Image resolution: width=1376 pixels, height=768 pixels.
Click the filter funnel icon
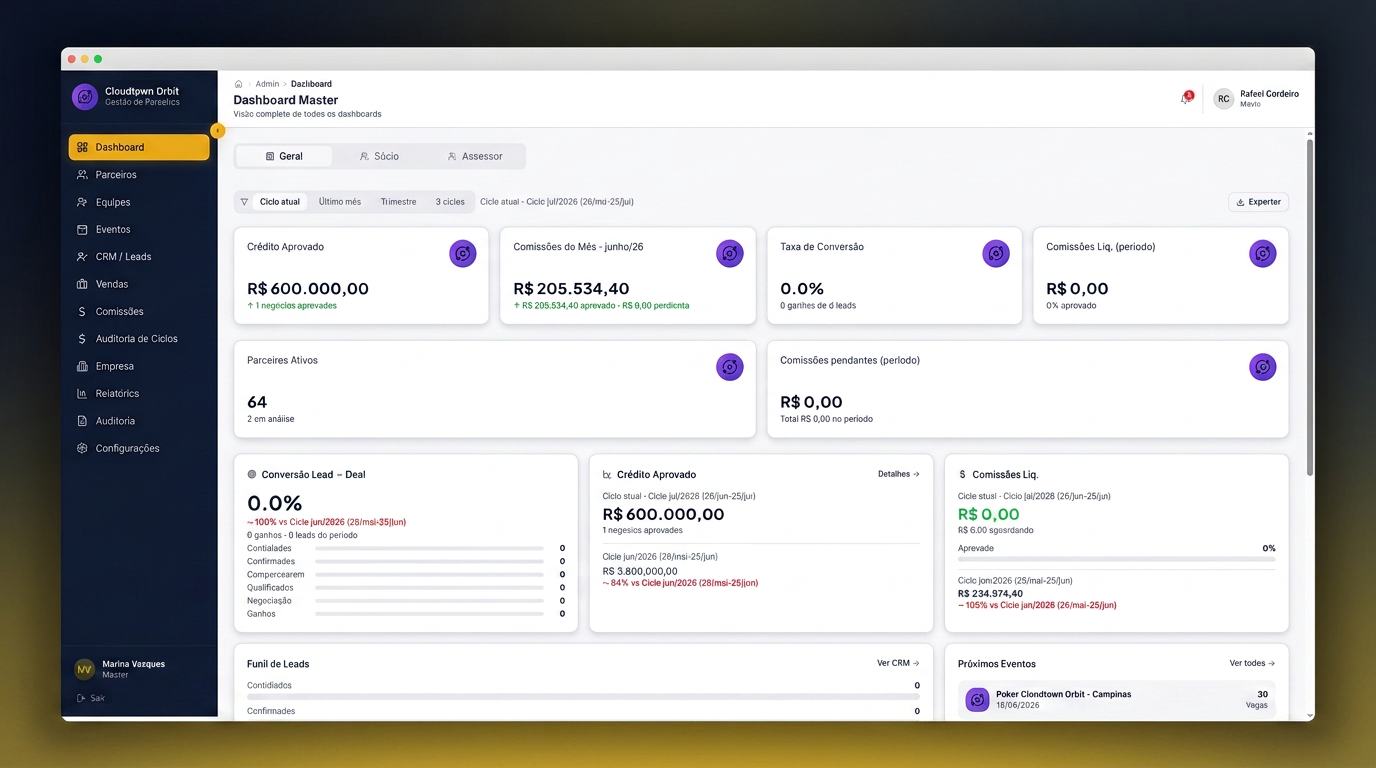[244, 202]
